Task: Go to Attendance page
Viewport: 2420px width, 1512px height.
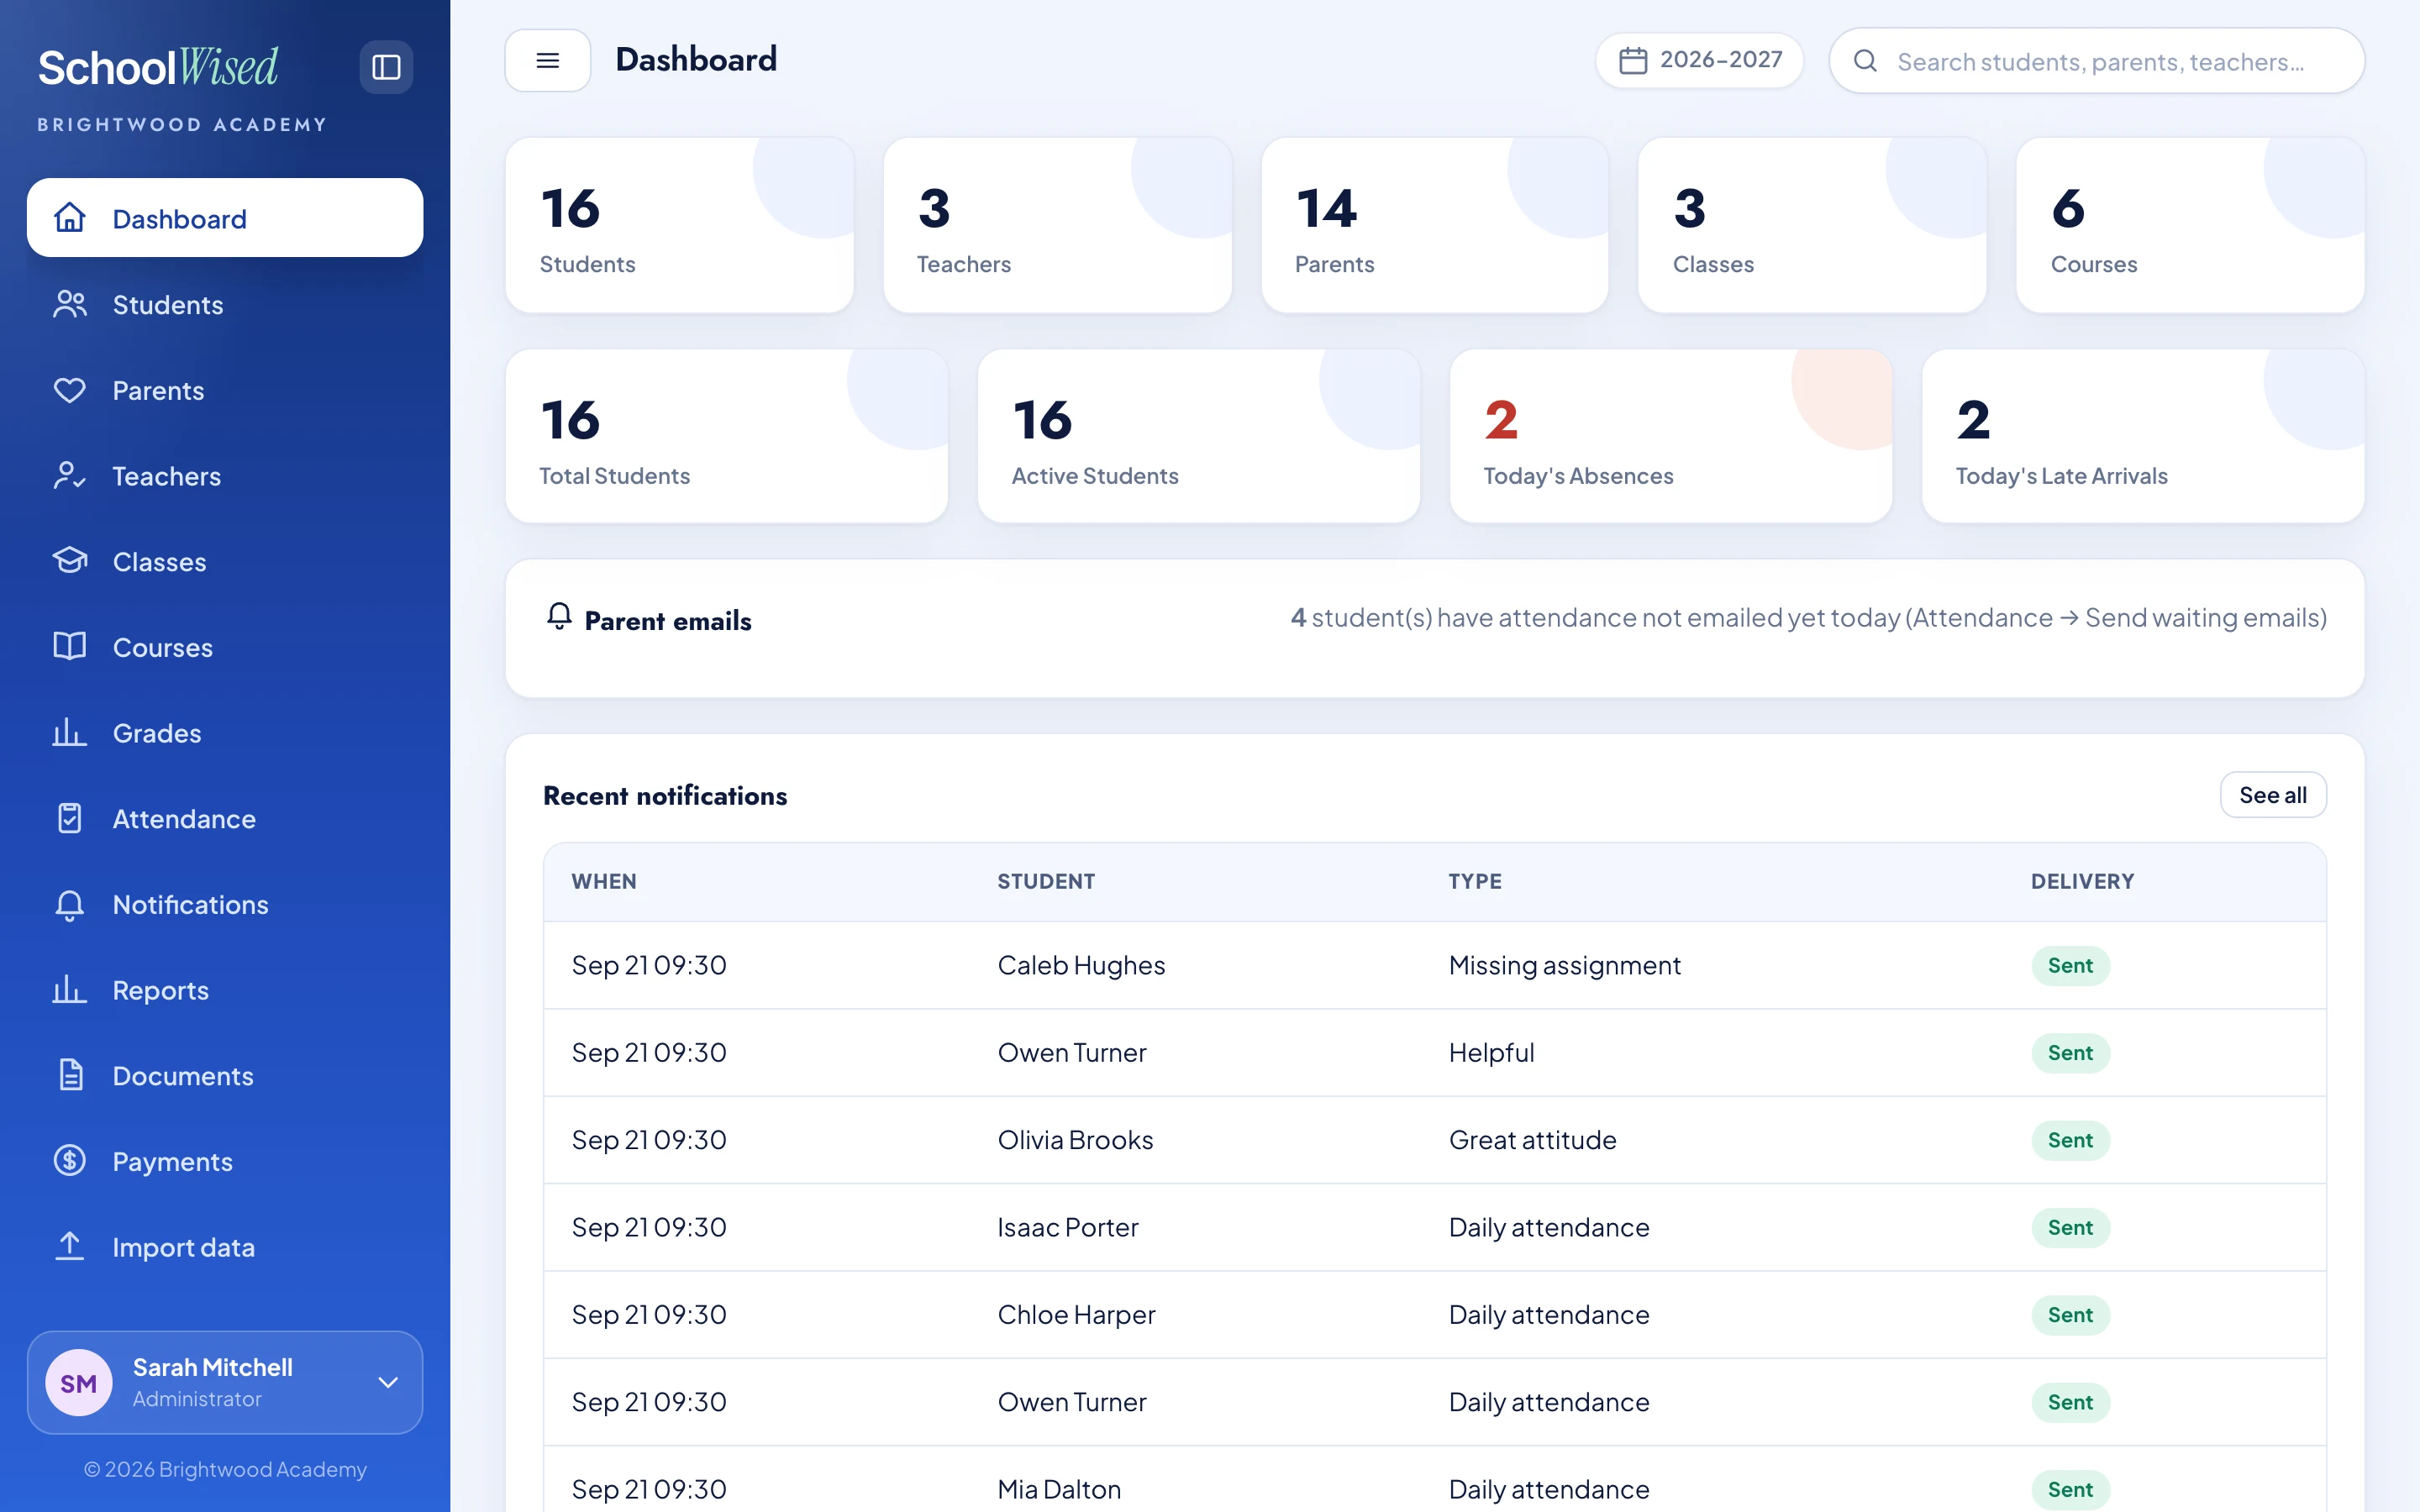Action: pyautogui.click(x=225, y=818)
